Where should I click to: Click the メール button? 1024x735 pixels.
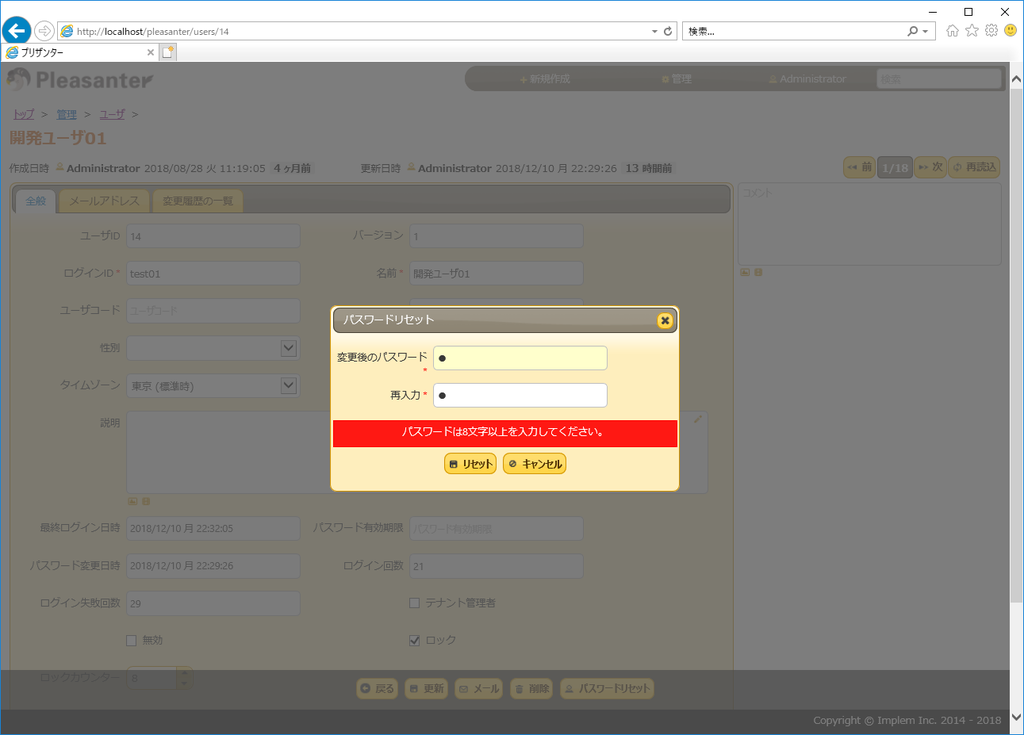coord(479,689)
